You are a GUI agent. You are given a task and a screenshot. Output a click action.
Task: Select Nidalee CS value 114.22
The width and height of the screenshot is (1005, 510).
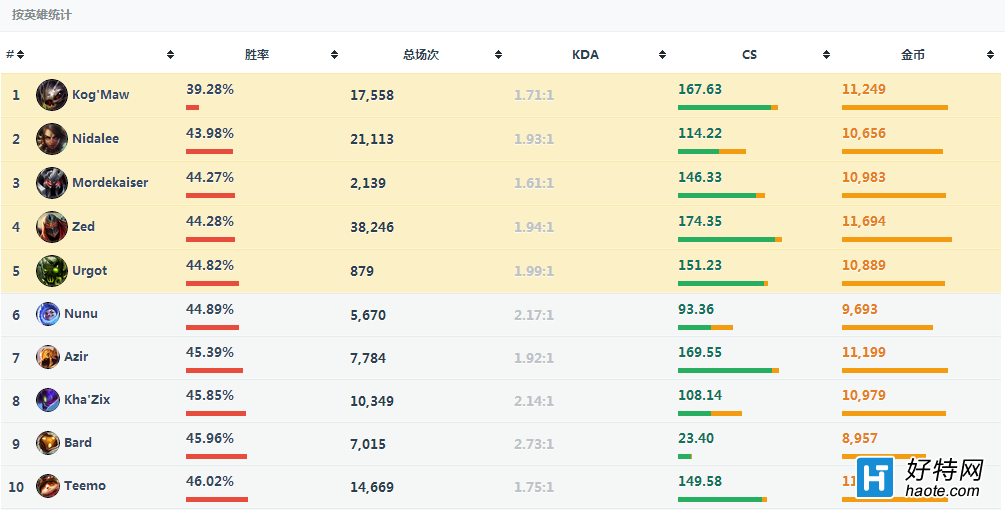(x=700, y=133)
